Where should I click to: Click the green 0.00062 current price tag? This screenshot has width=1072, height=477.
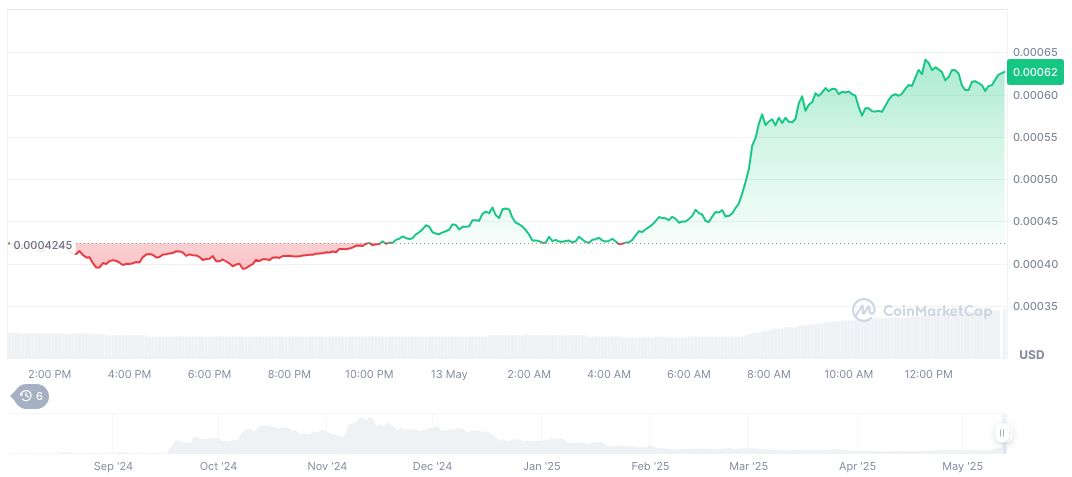pyautogui.click(x=1034, y=72)
